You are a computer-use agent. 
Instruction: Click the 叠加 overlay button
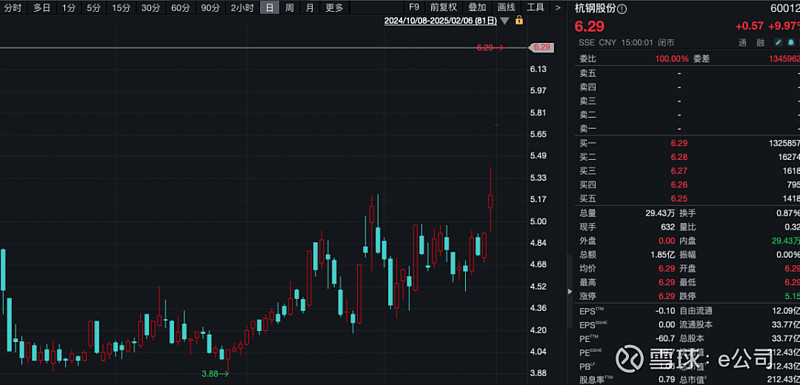click(x=478, y=8)
